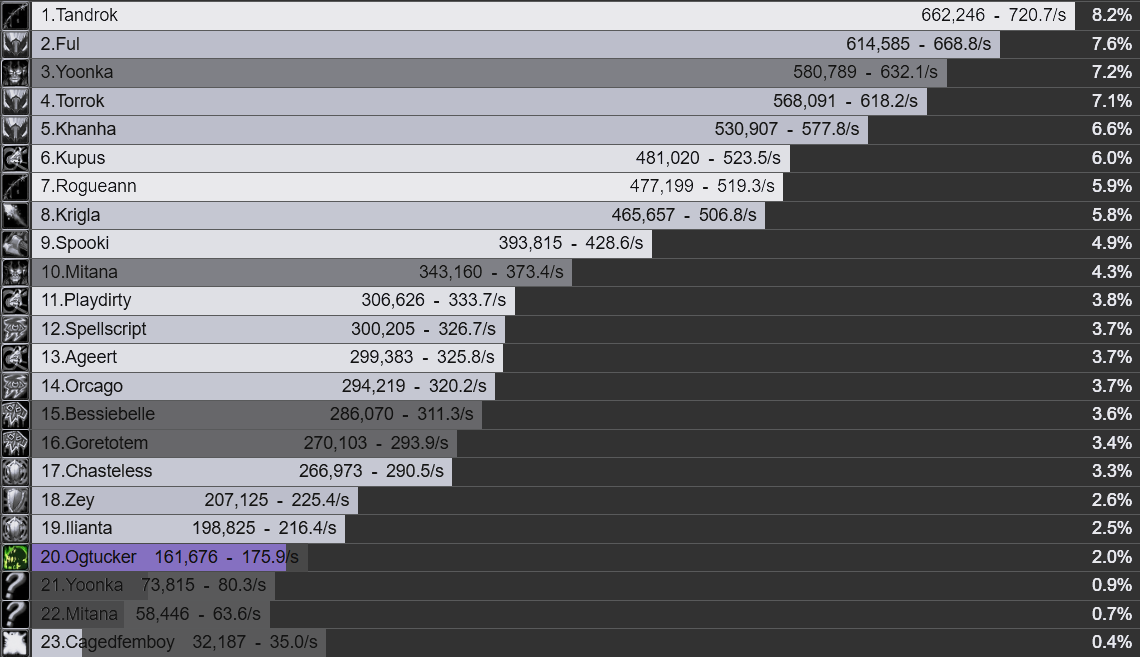Image resolution: width=1140 pixels, height=657 pixels.
Task: Click the pet icon beside 23.Cagedfemboy
Action: tap(15, 643)
